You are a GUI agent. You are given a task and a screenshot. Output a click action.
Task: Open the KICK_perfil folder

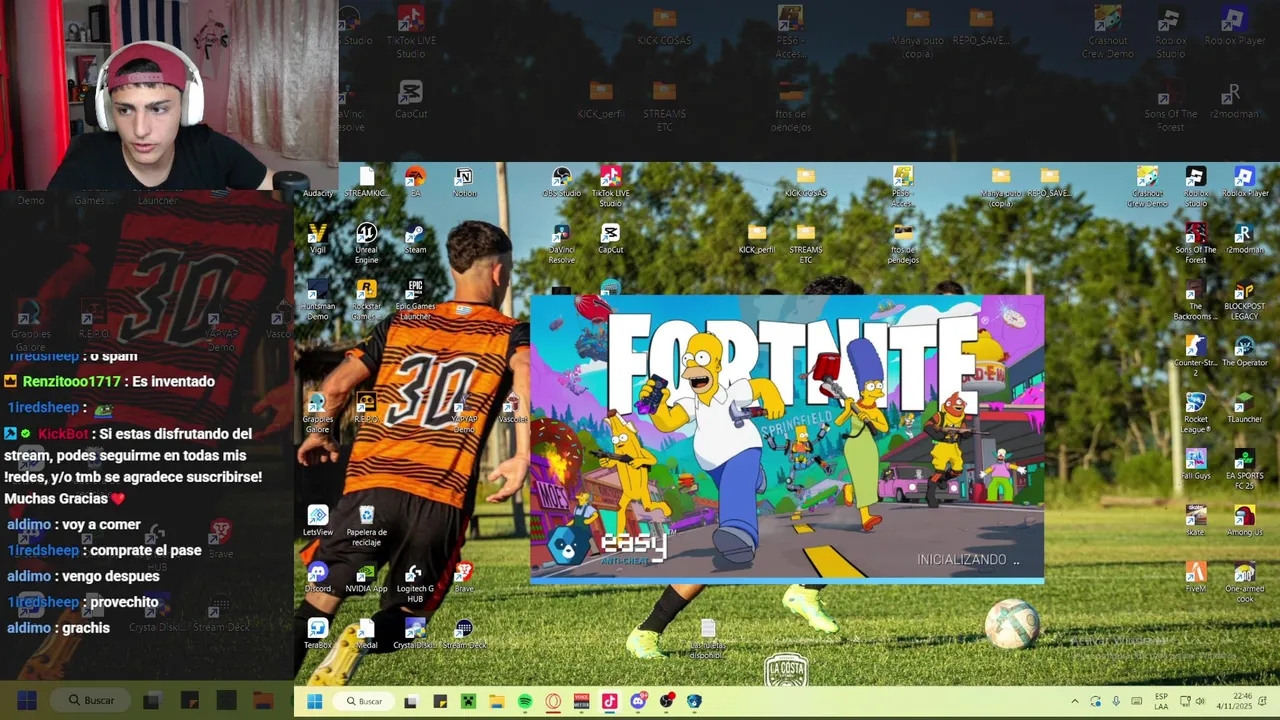[x=757, y=238]
